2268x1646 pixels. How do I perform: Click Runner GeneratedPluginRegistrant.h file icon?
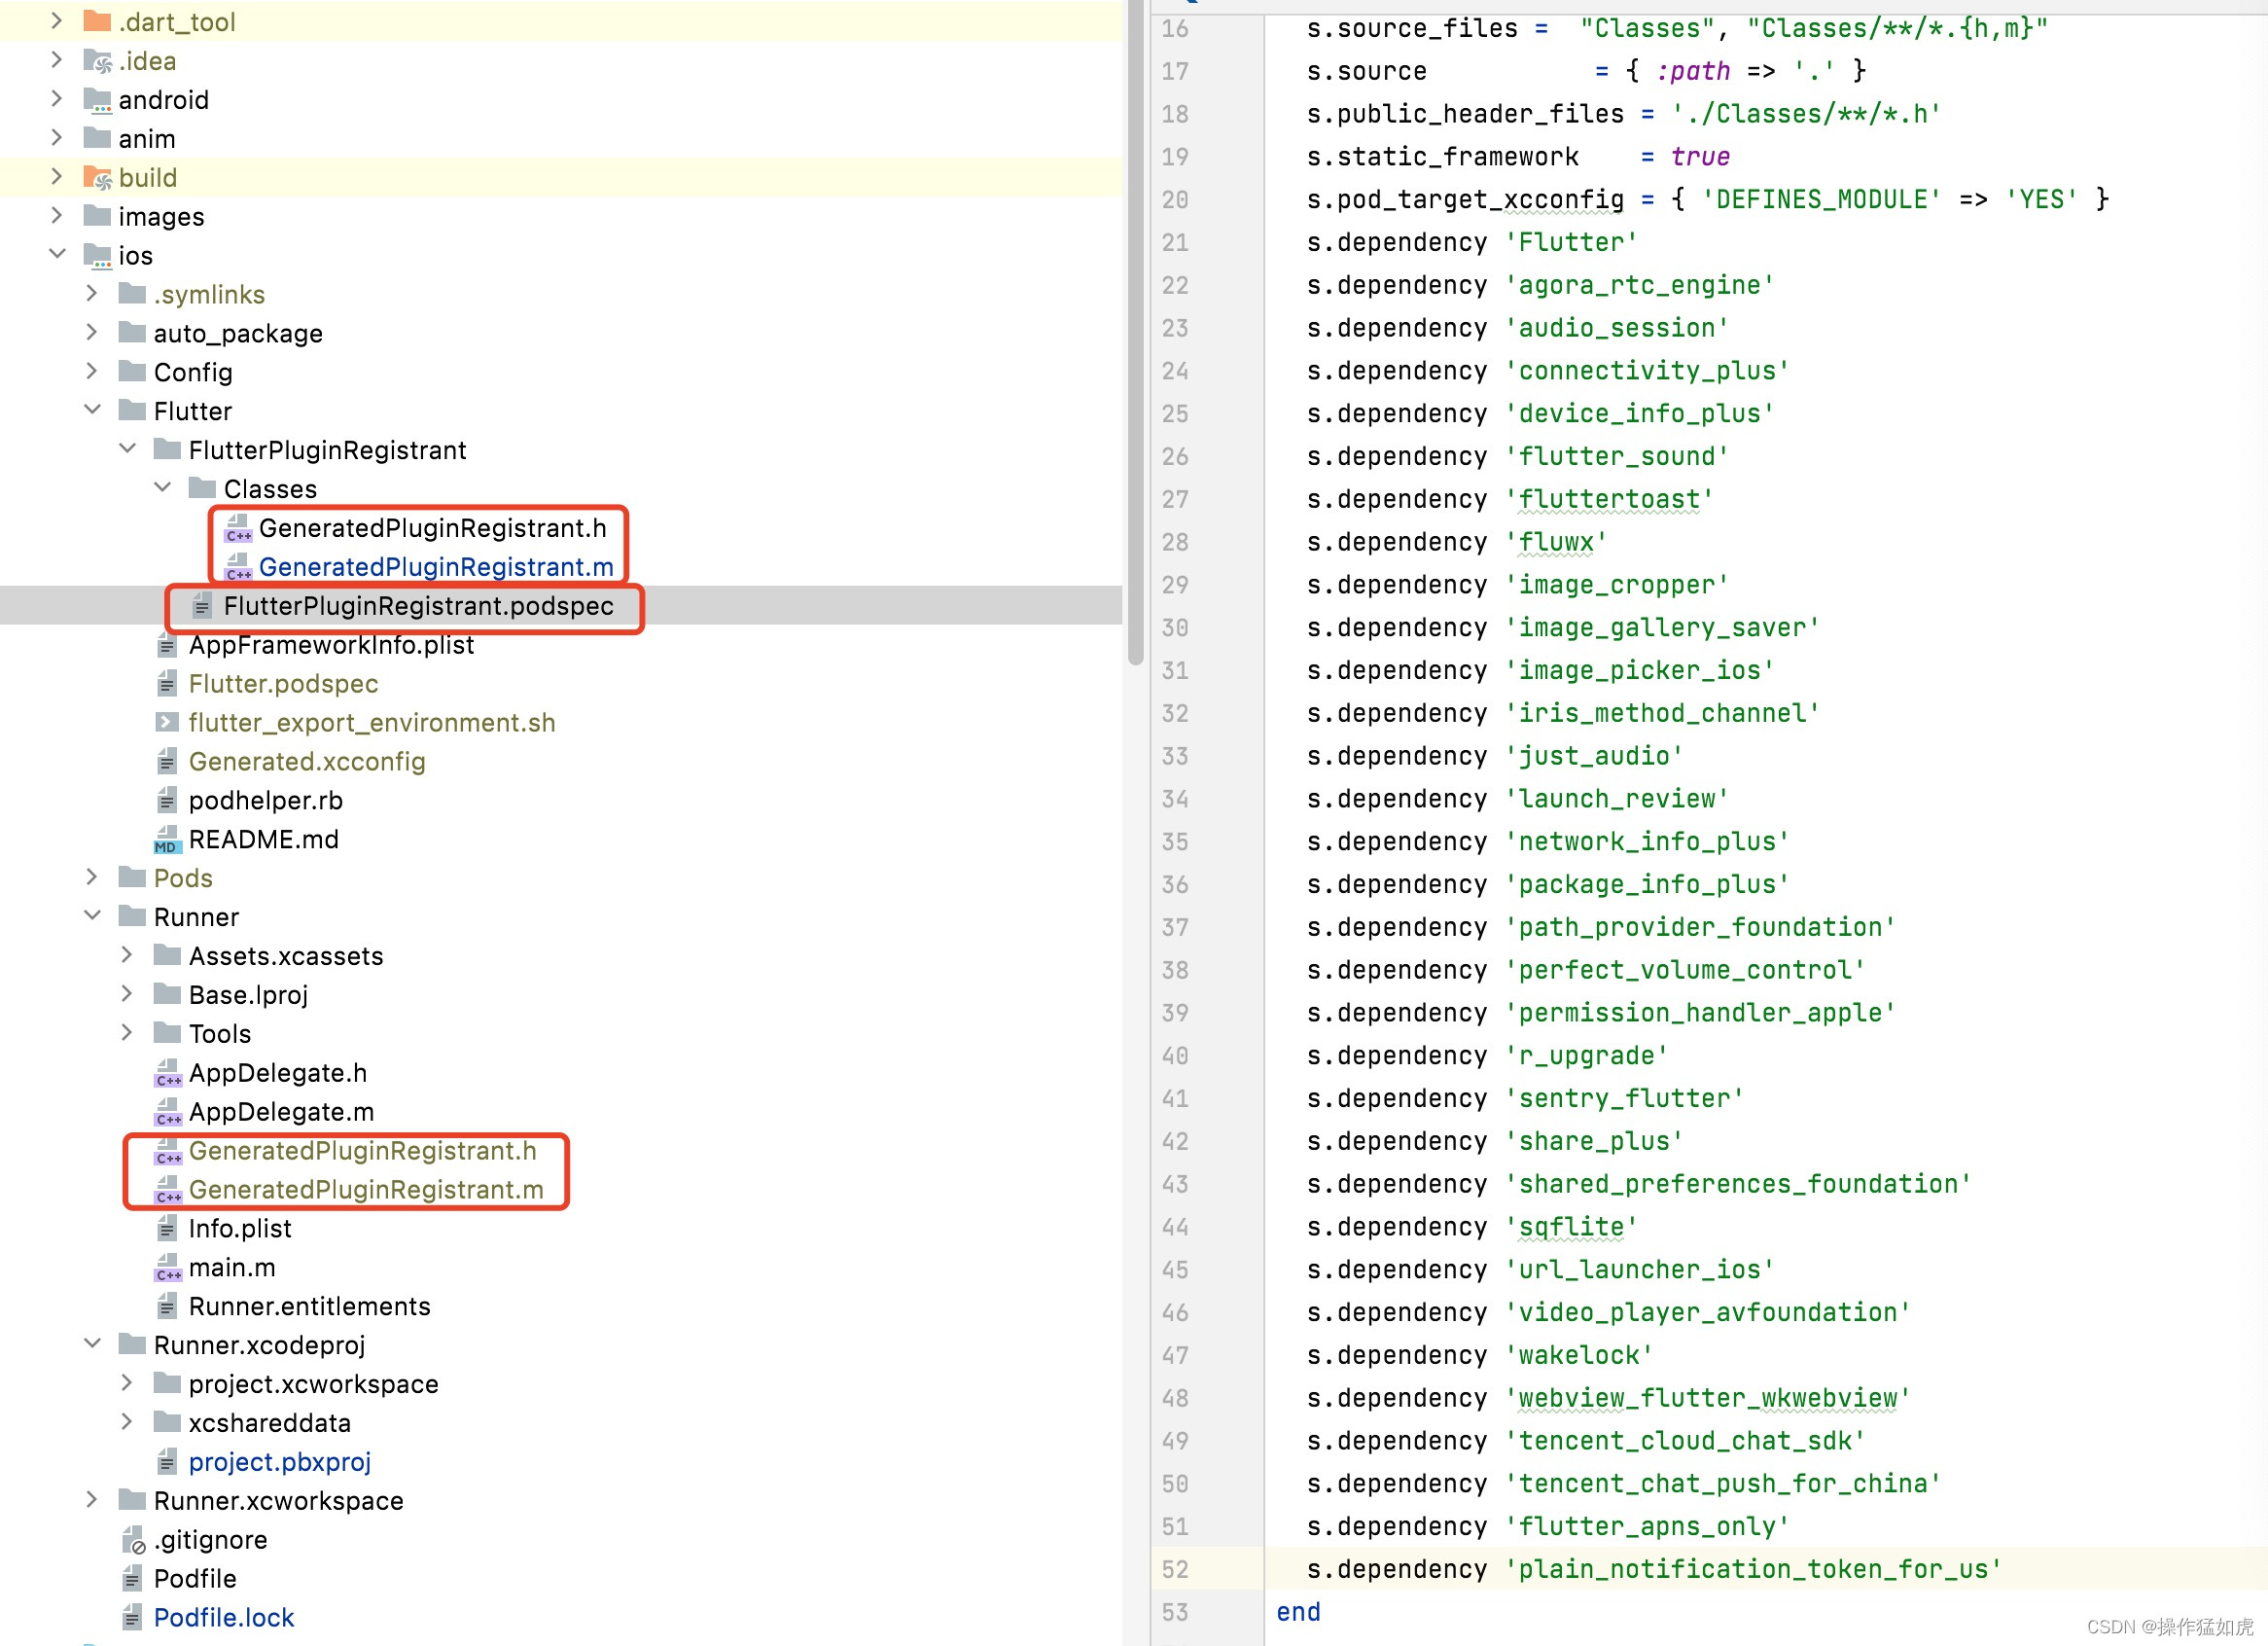coord(168,1151)
